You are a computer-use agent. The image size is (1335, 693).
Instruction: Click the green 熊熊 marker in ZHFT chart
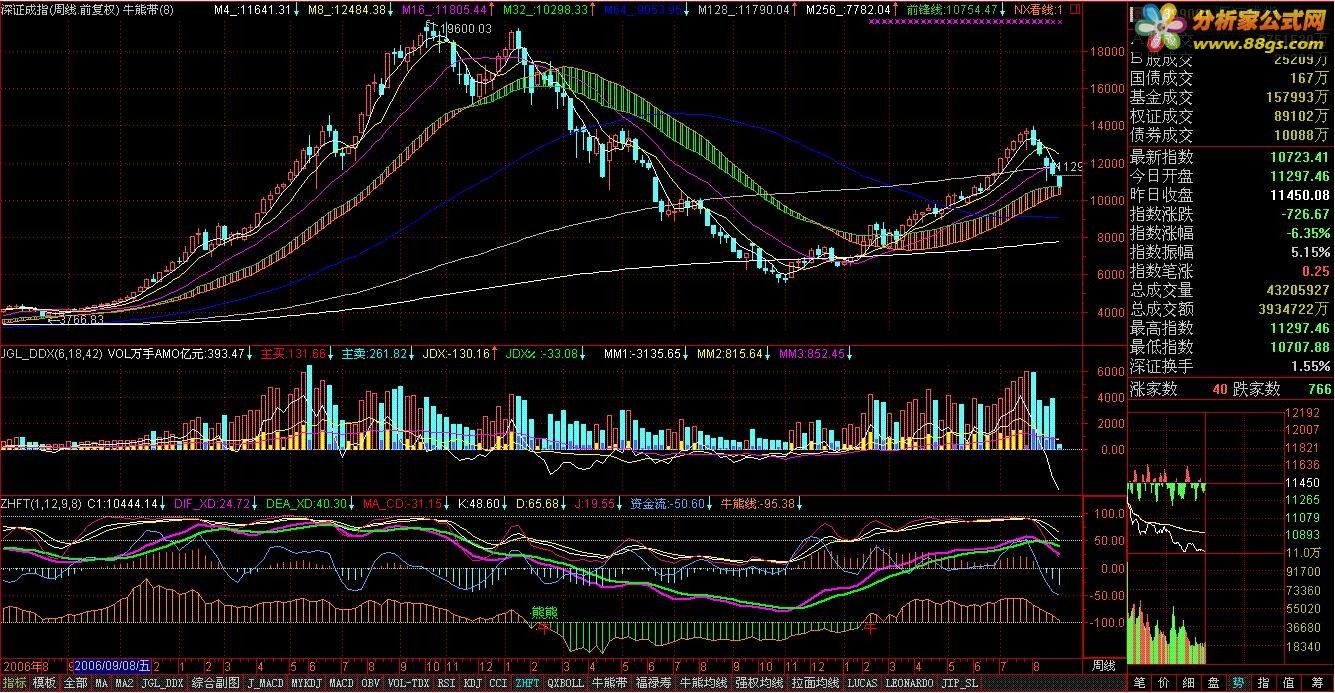[x=543, y=611]
